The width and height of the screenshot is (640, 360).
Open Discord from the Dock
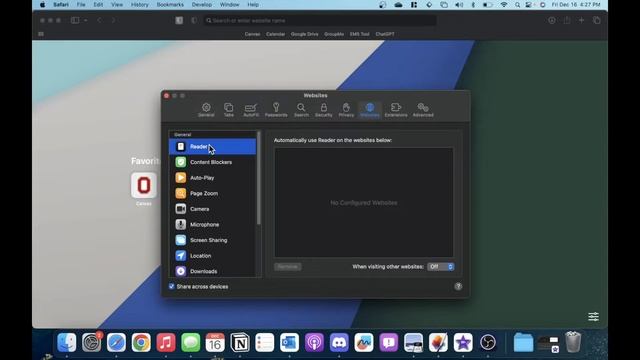339,342
